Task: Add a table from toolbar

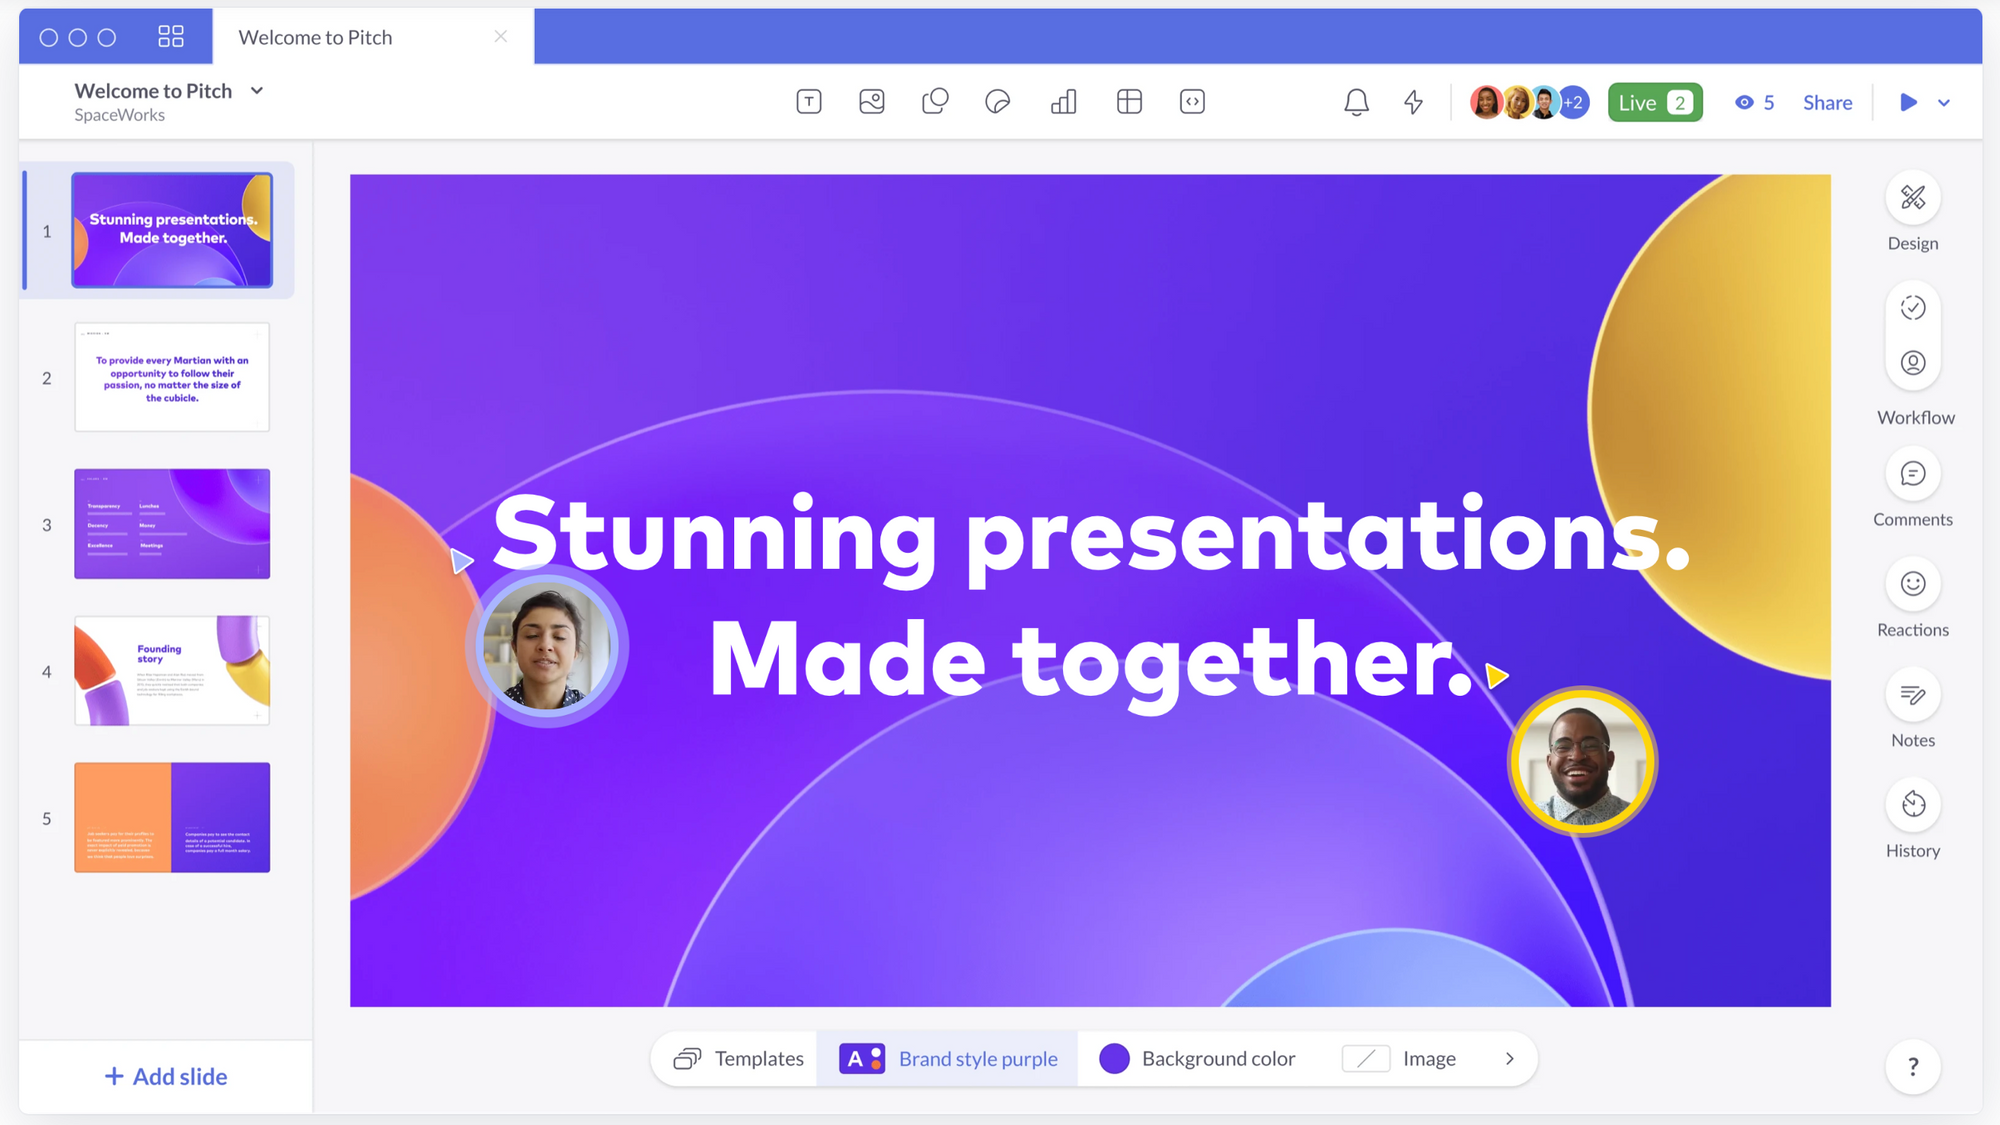Action: [1129, 102]
